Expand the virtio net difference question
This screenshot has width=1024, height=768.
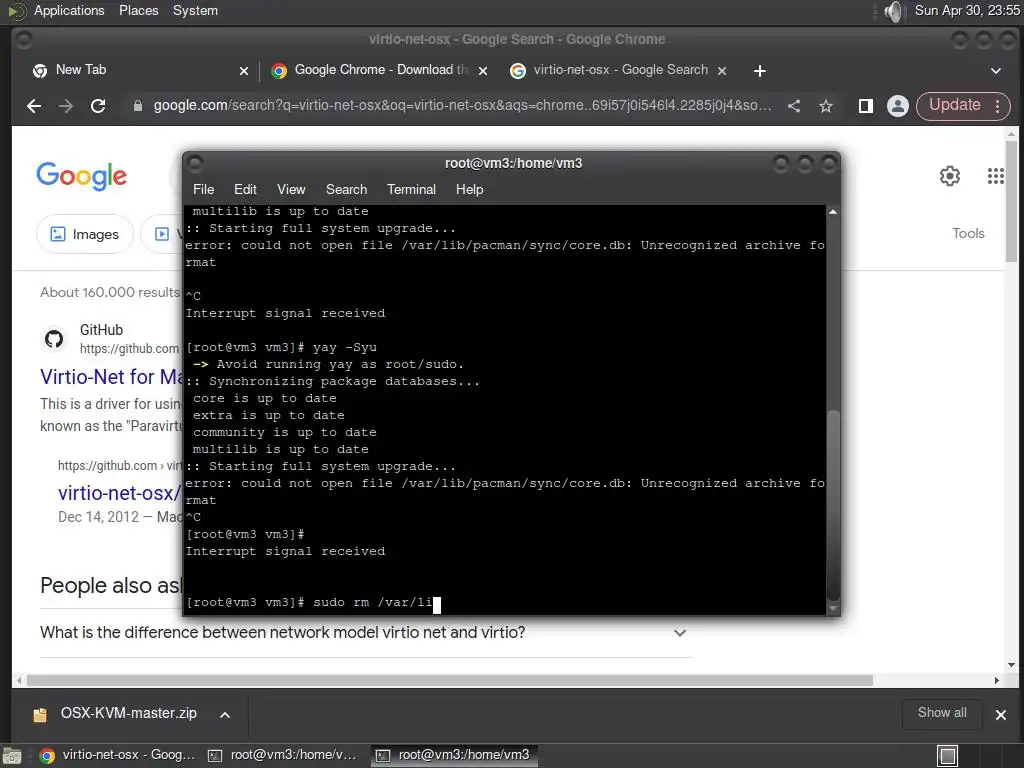[680, 632]
